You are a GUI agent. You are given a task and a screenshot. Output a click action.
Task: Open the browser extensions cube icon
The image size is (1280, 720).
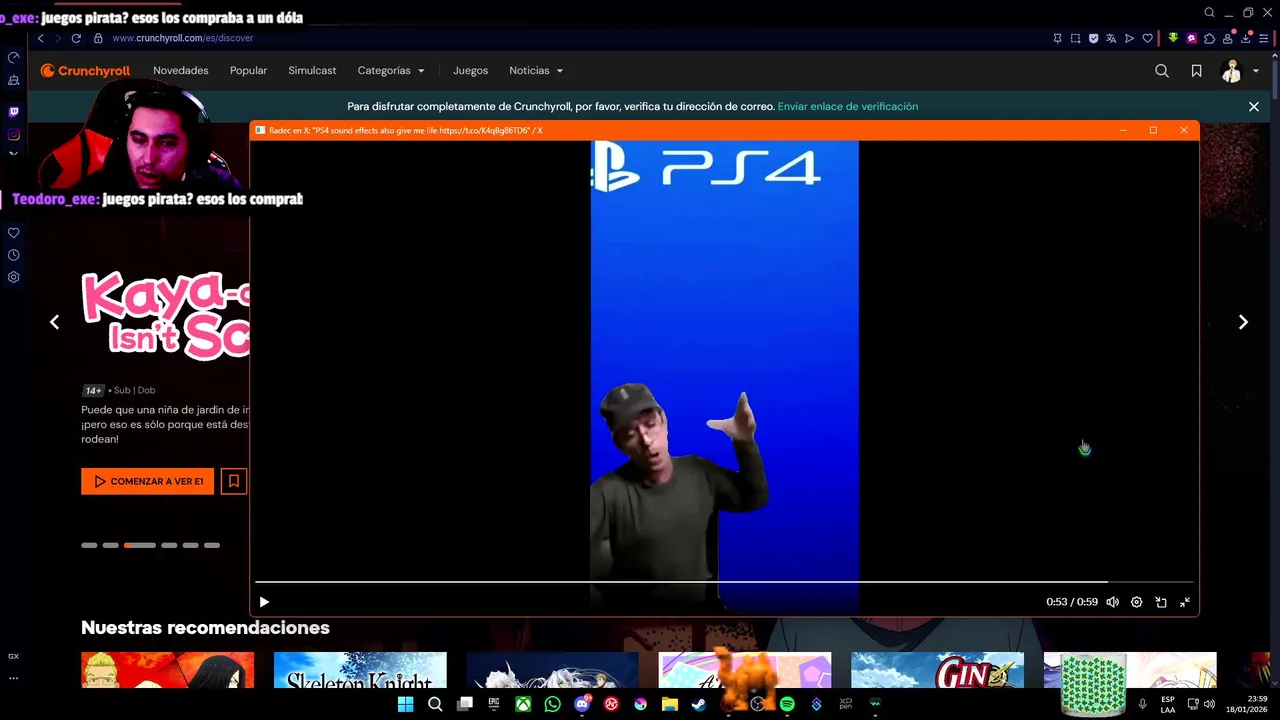[x=1209, y=38]
